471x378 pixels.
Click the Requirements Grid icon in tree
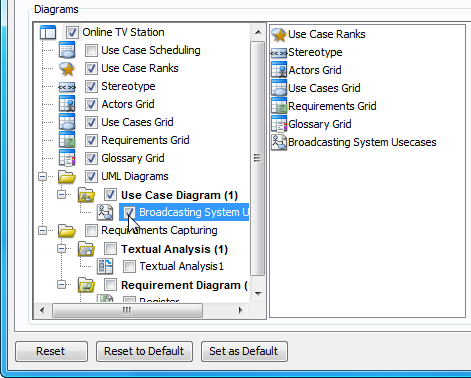(x=67, y=140)
